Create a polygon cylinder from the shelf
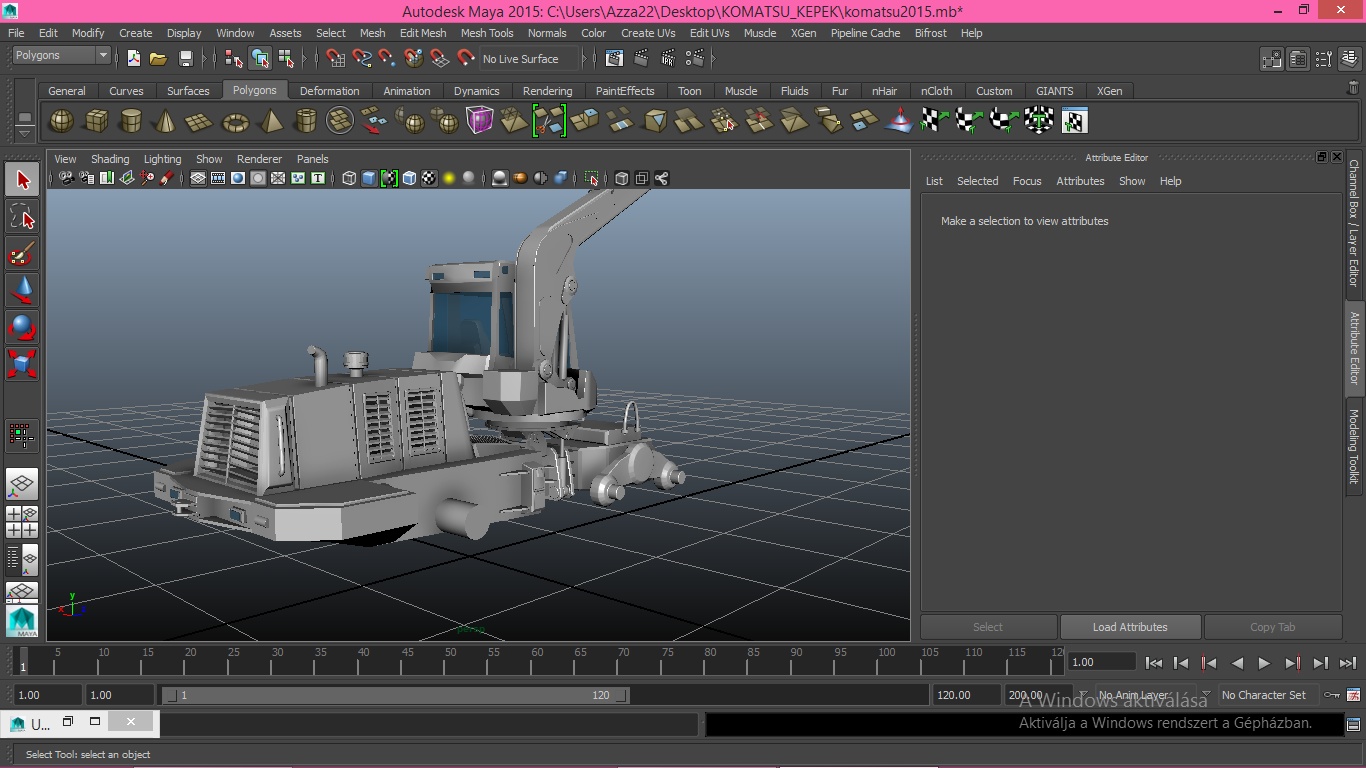 131,121
